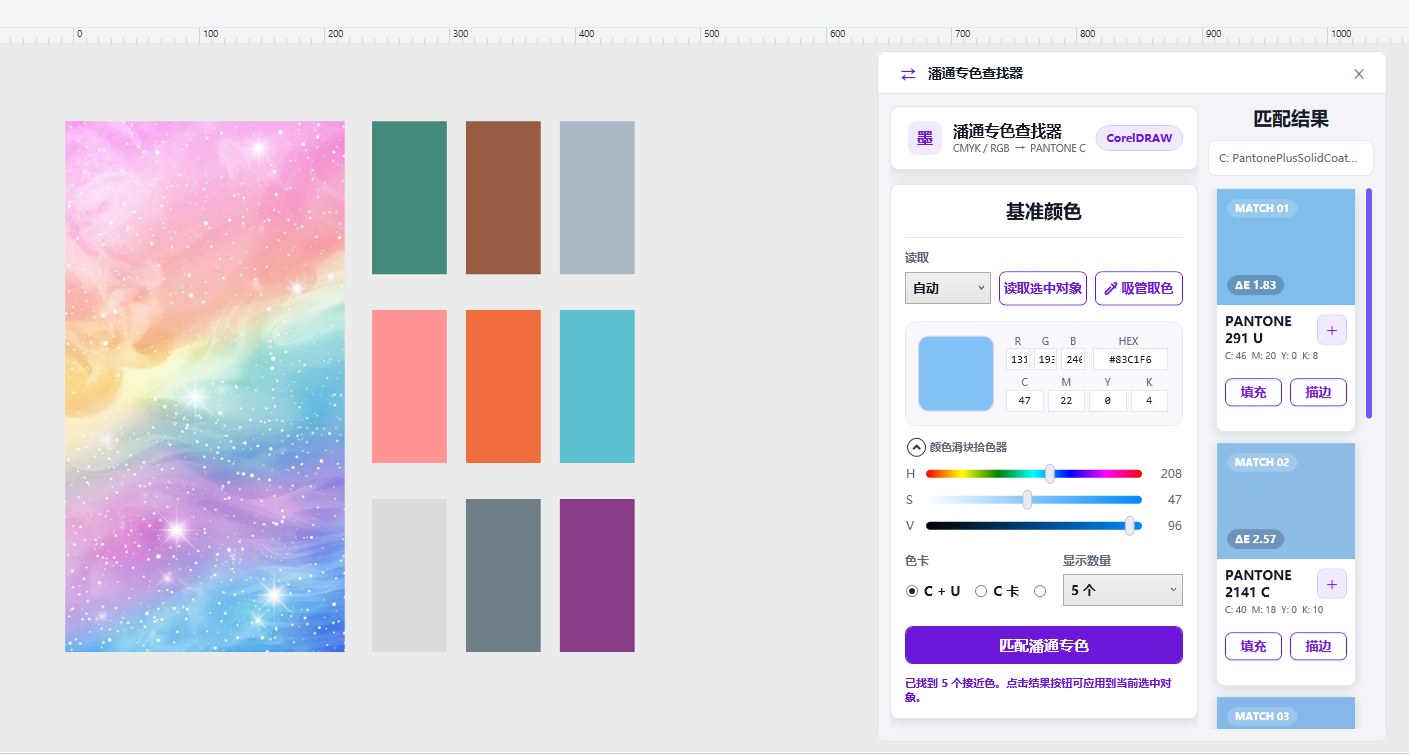Click the C: 40 M: 18 CMYK text

1274,609
